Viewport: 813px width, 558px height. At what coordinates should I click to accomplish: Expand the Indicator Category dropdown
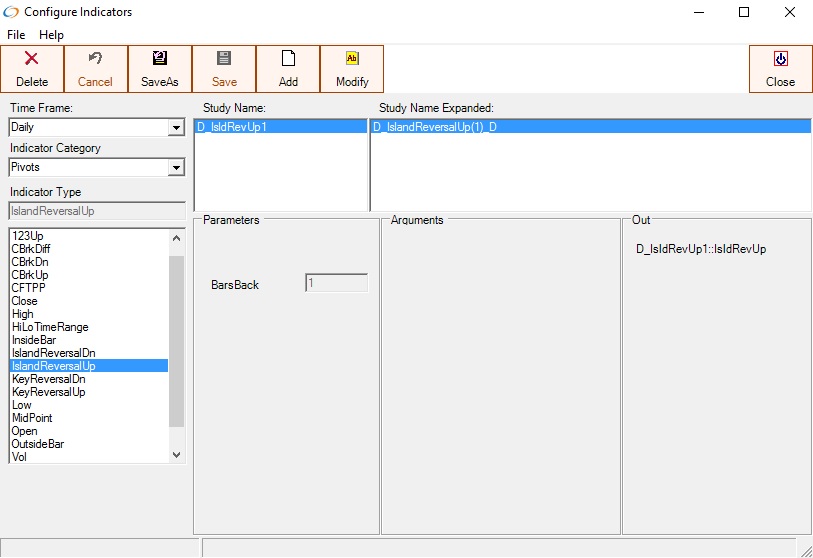point(176,168)
